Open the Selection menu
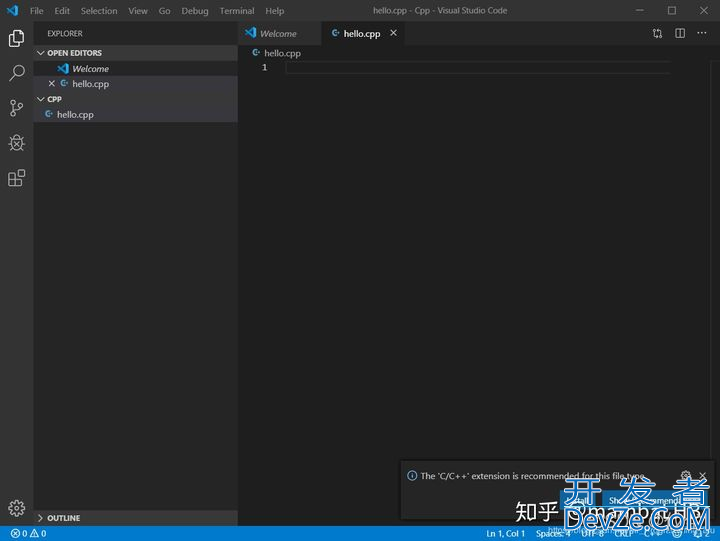720x541 pixels. [x=99, y=11]
